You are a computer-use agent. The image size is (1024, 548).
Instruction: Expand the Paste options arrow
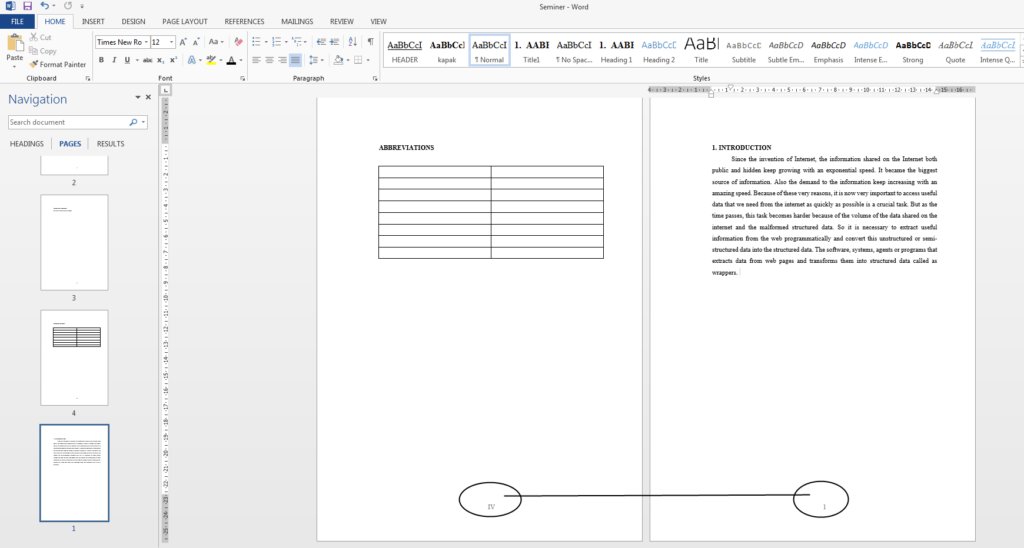(x=14, y=65)
